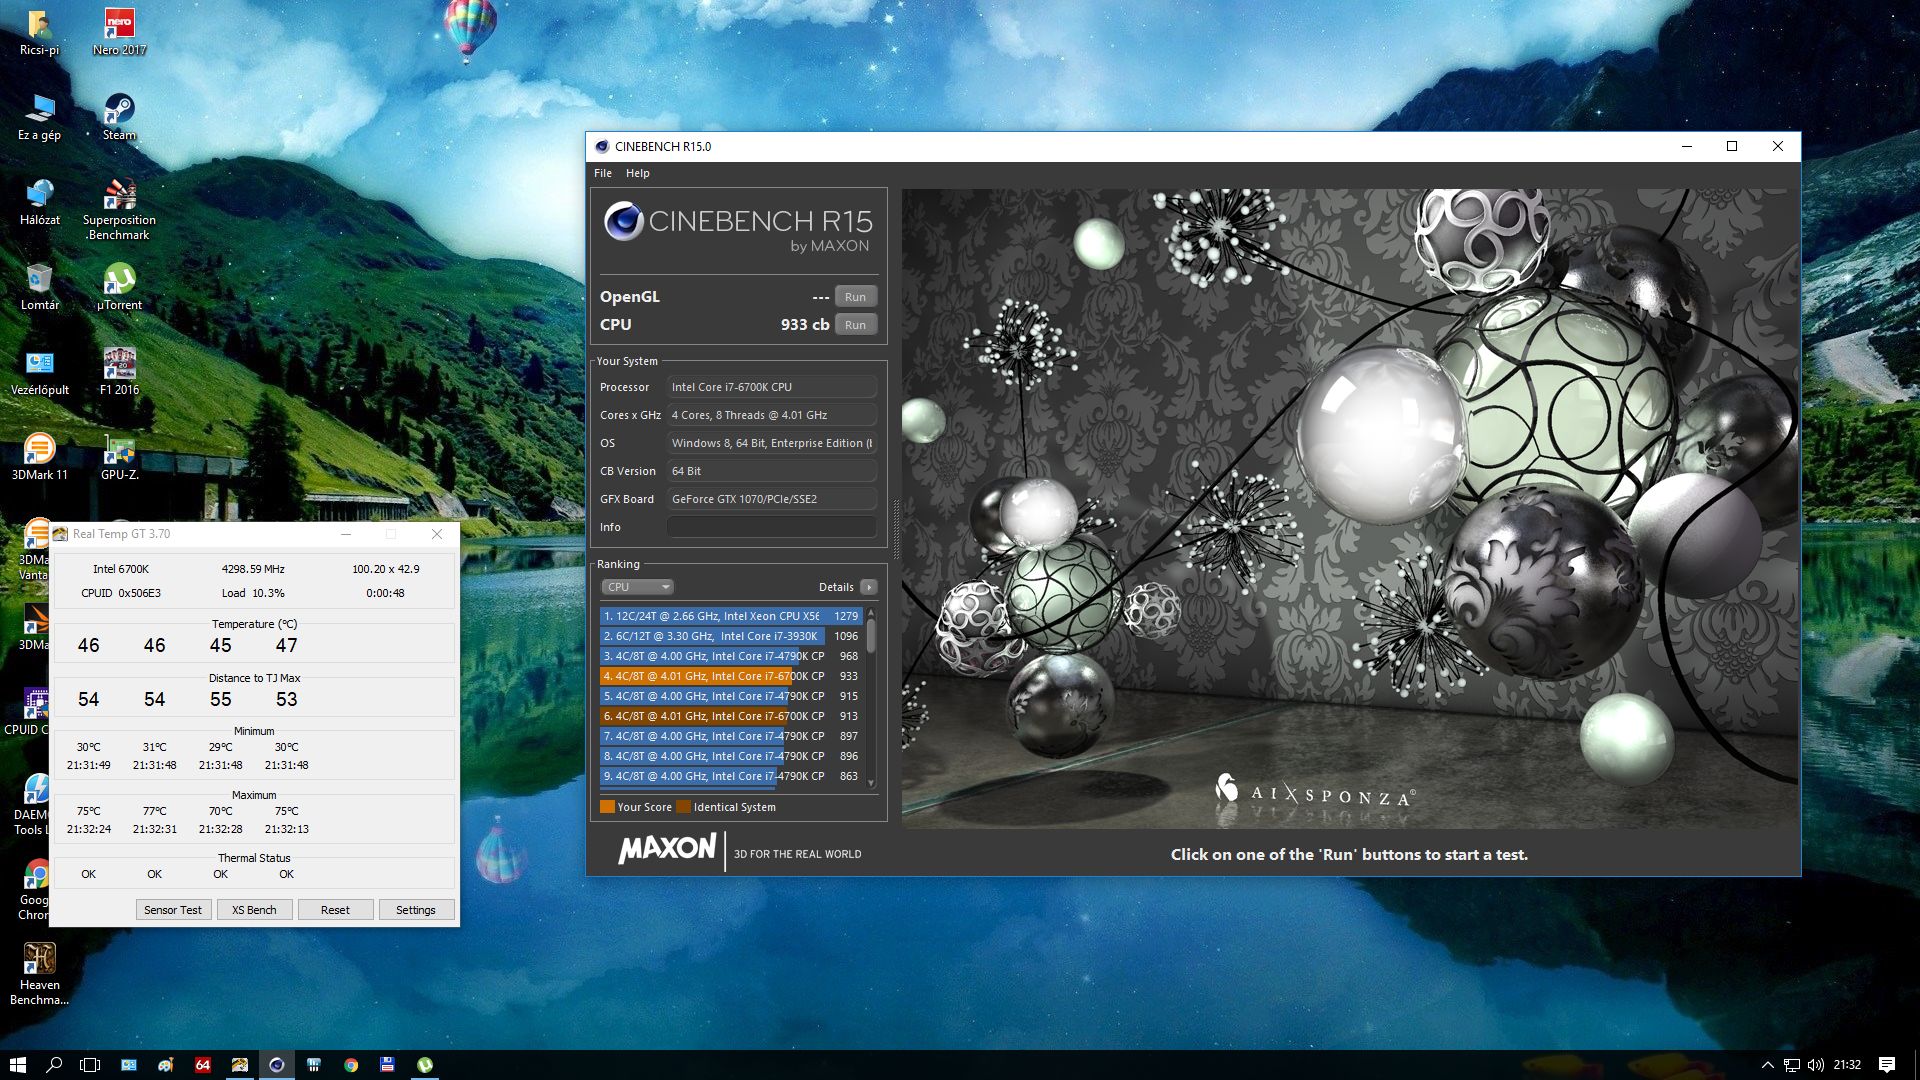
Task: Click XS Bench in Real Temp
Action: click(x=254, y=910)
